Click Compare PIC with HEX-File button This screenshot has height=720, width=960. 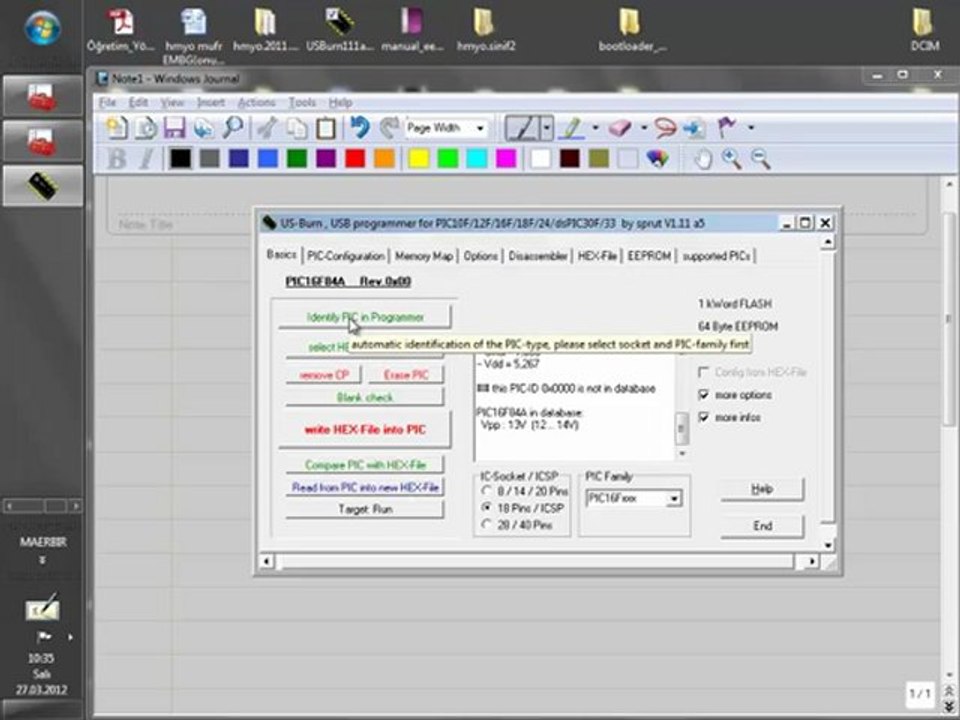[x=365, y=465]
